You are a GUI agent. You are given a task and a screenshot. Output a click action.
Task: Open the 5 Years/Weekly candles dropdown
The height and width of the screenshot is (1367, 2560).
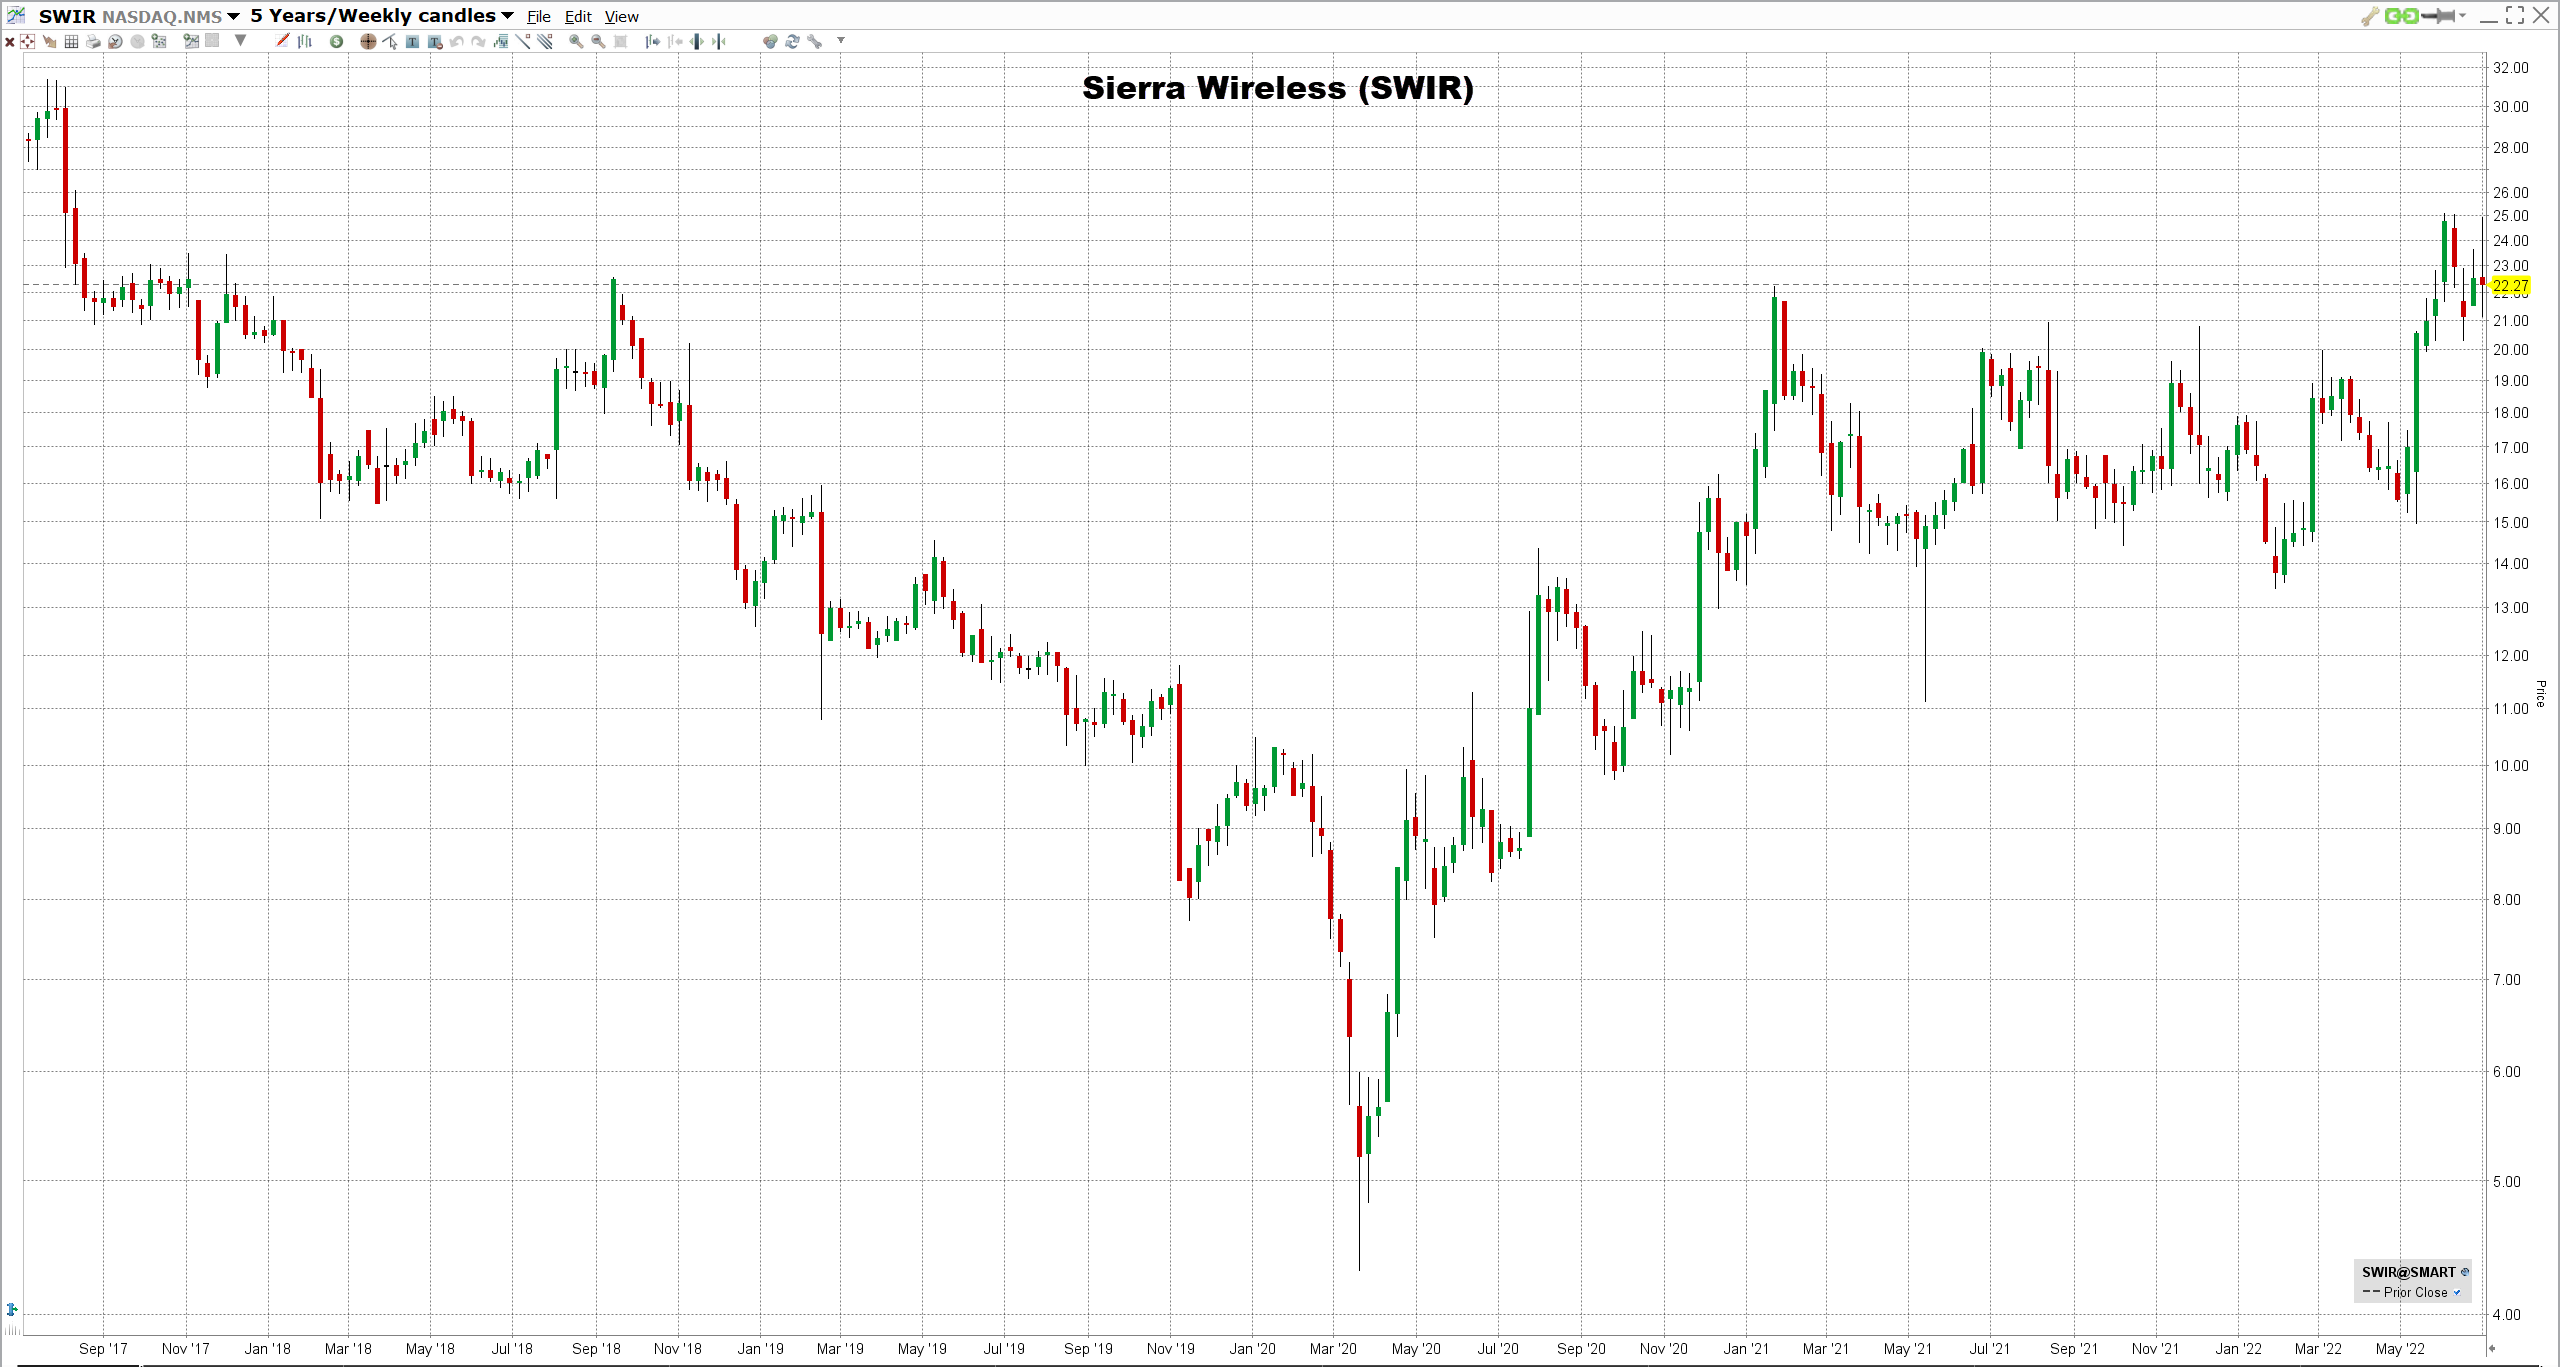click(507, 16)
